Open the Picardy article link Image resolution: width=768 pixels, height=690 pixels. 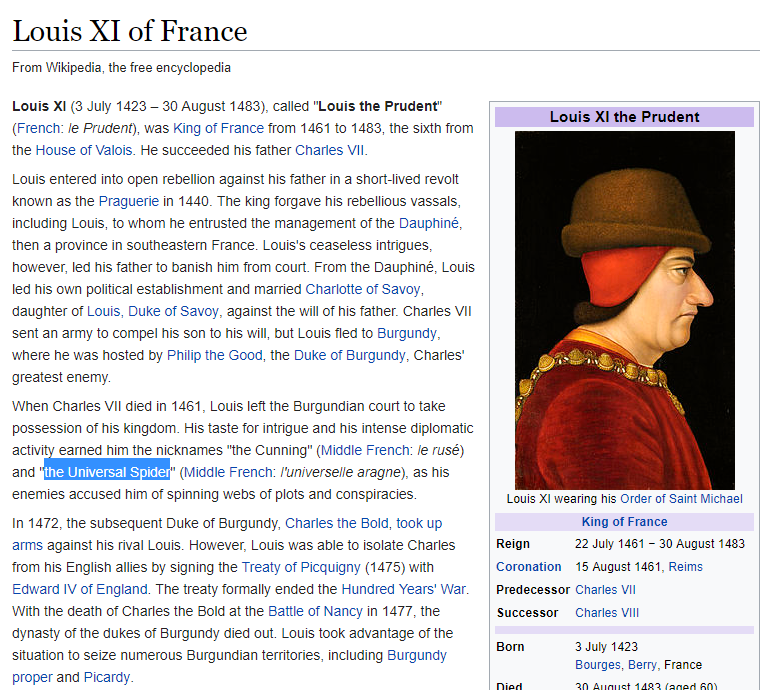click(107, 678)
